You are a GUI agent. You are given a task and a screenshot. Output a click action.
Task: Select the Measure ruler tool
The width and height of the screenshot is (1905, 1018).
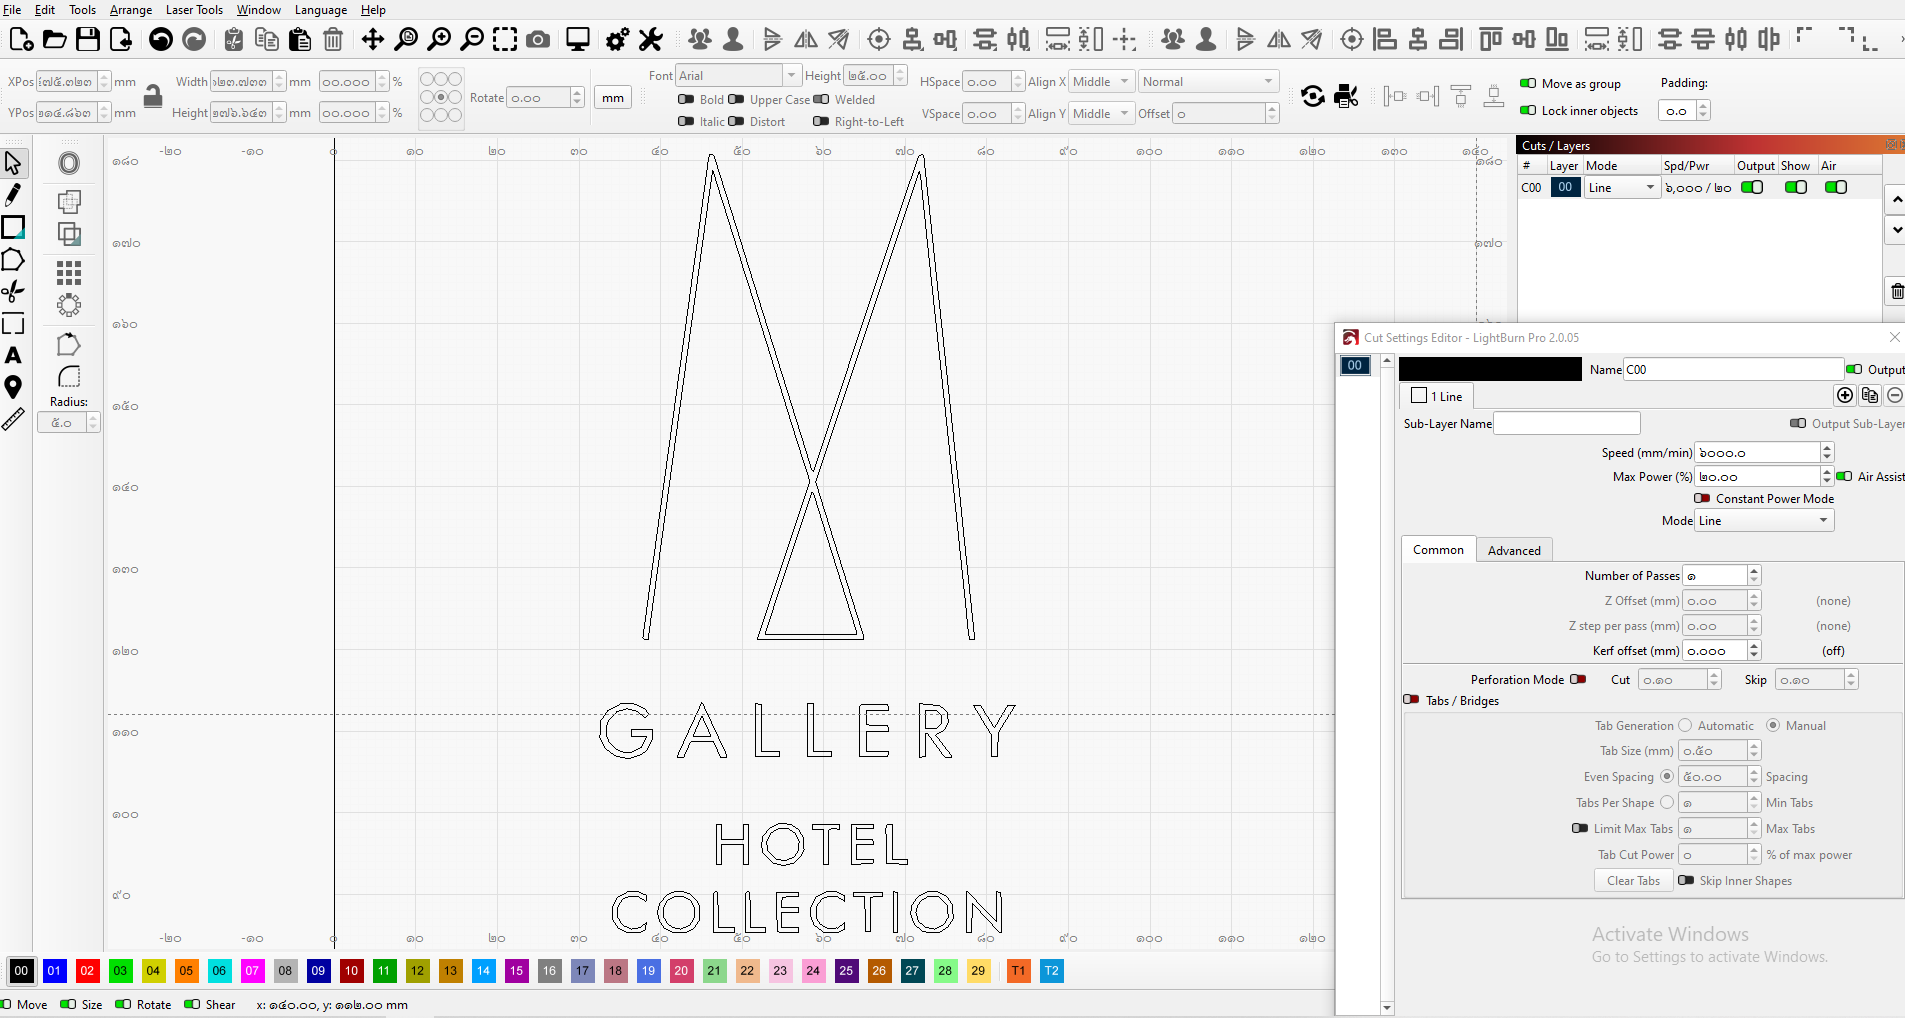[x=13, y=420]
